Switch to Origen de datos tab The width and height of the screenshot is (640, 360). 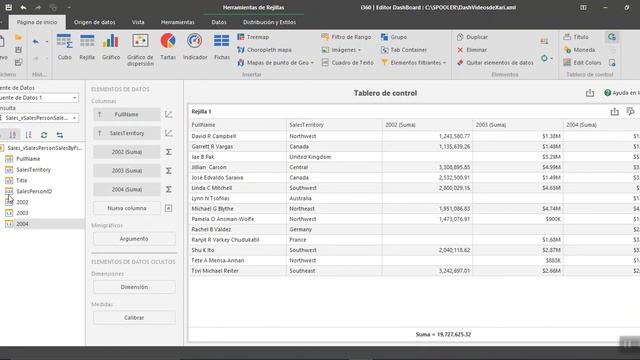[x=94, y=22]
